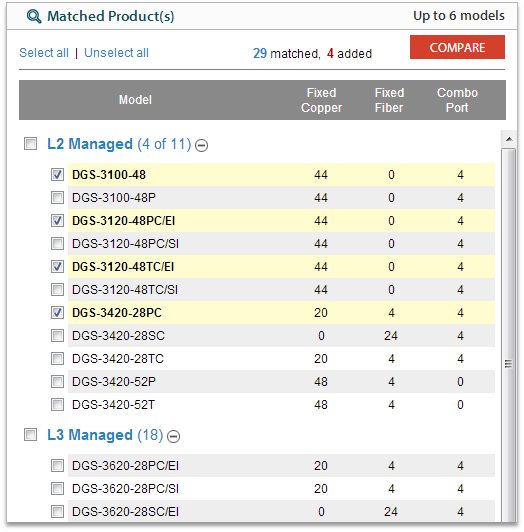This screenshot has height=532, width=524.
Task: Click the Fixed Fiber column header
Action: click(x=389, y=100)
